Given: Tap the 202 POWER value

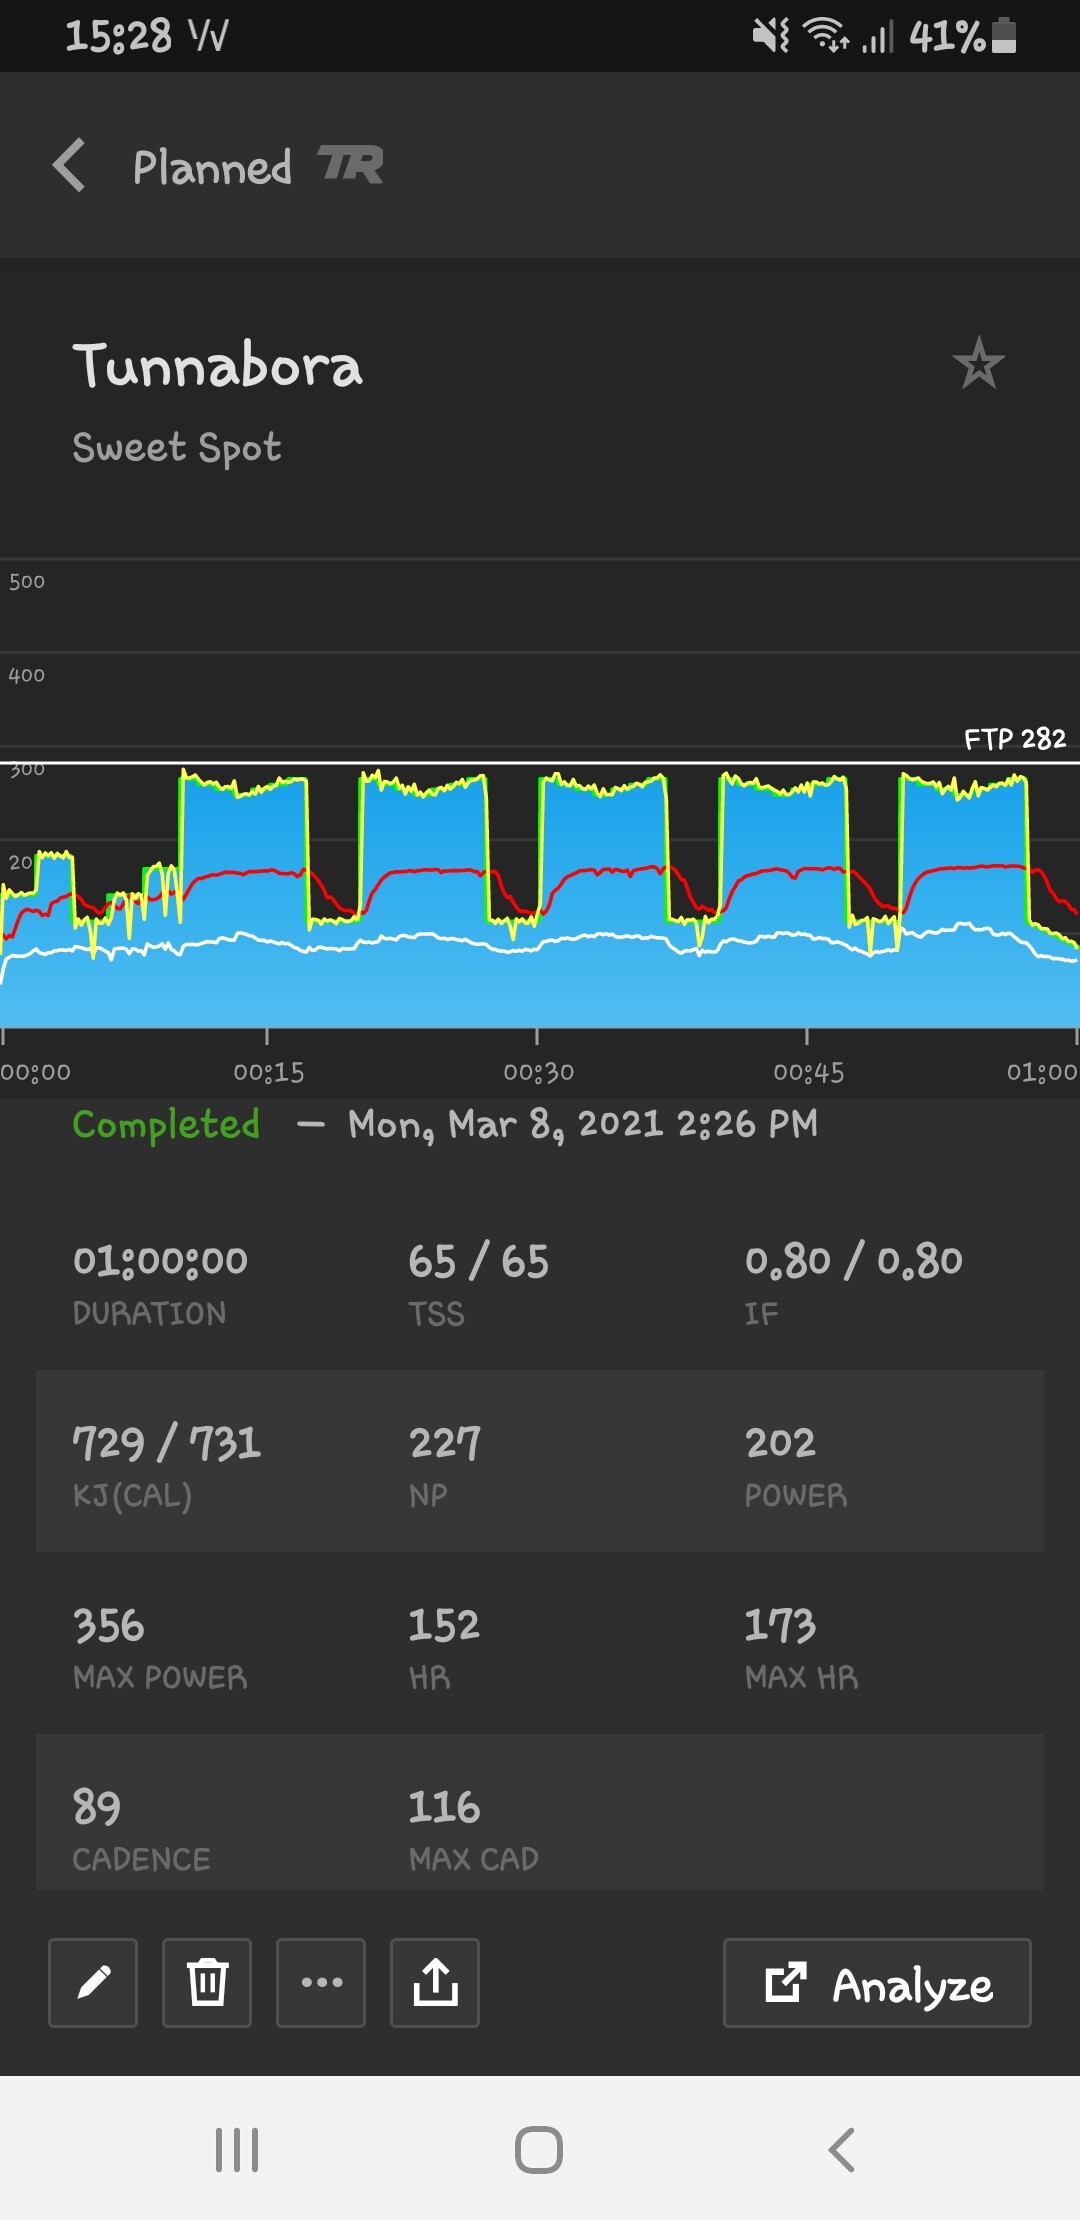Looking at the screenshot, I should pyautogui.click(x=780, y=1443).
